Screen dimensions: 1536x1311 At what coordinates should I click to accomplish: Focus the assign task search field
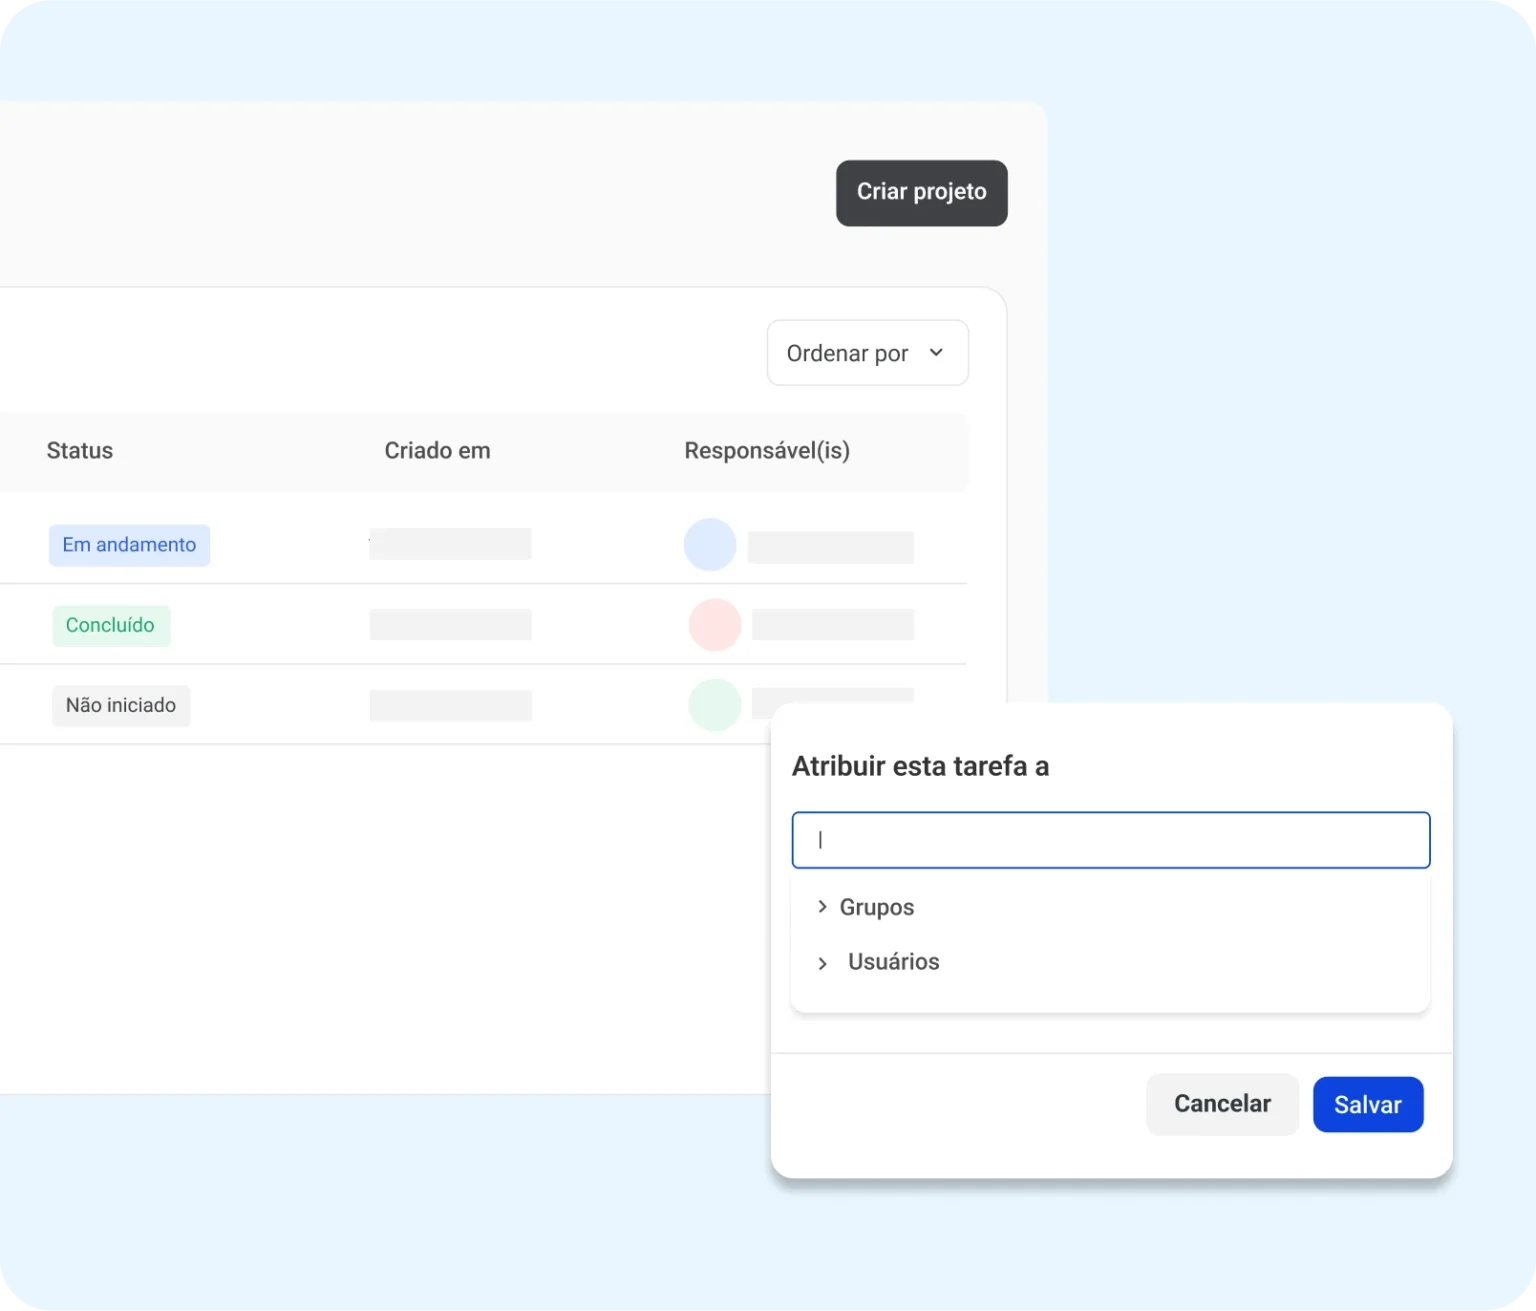(1110, 840)
